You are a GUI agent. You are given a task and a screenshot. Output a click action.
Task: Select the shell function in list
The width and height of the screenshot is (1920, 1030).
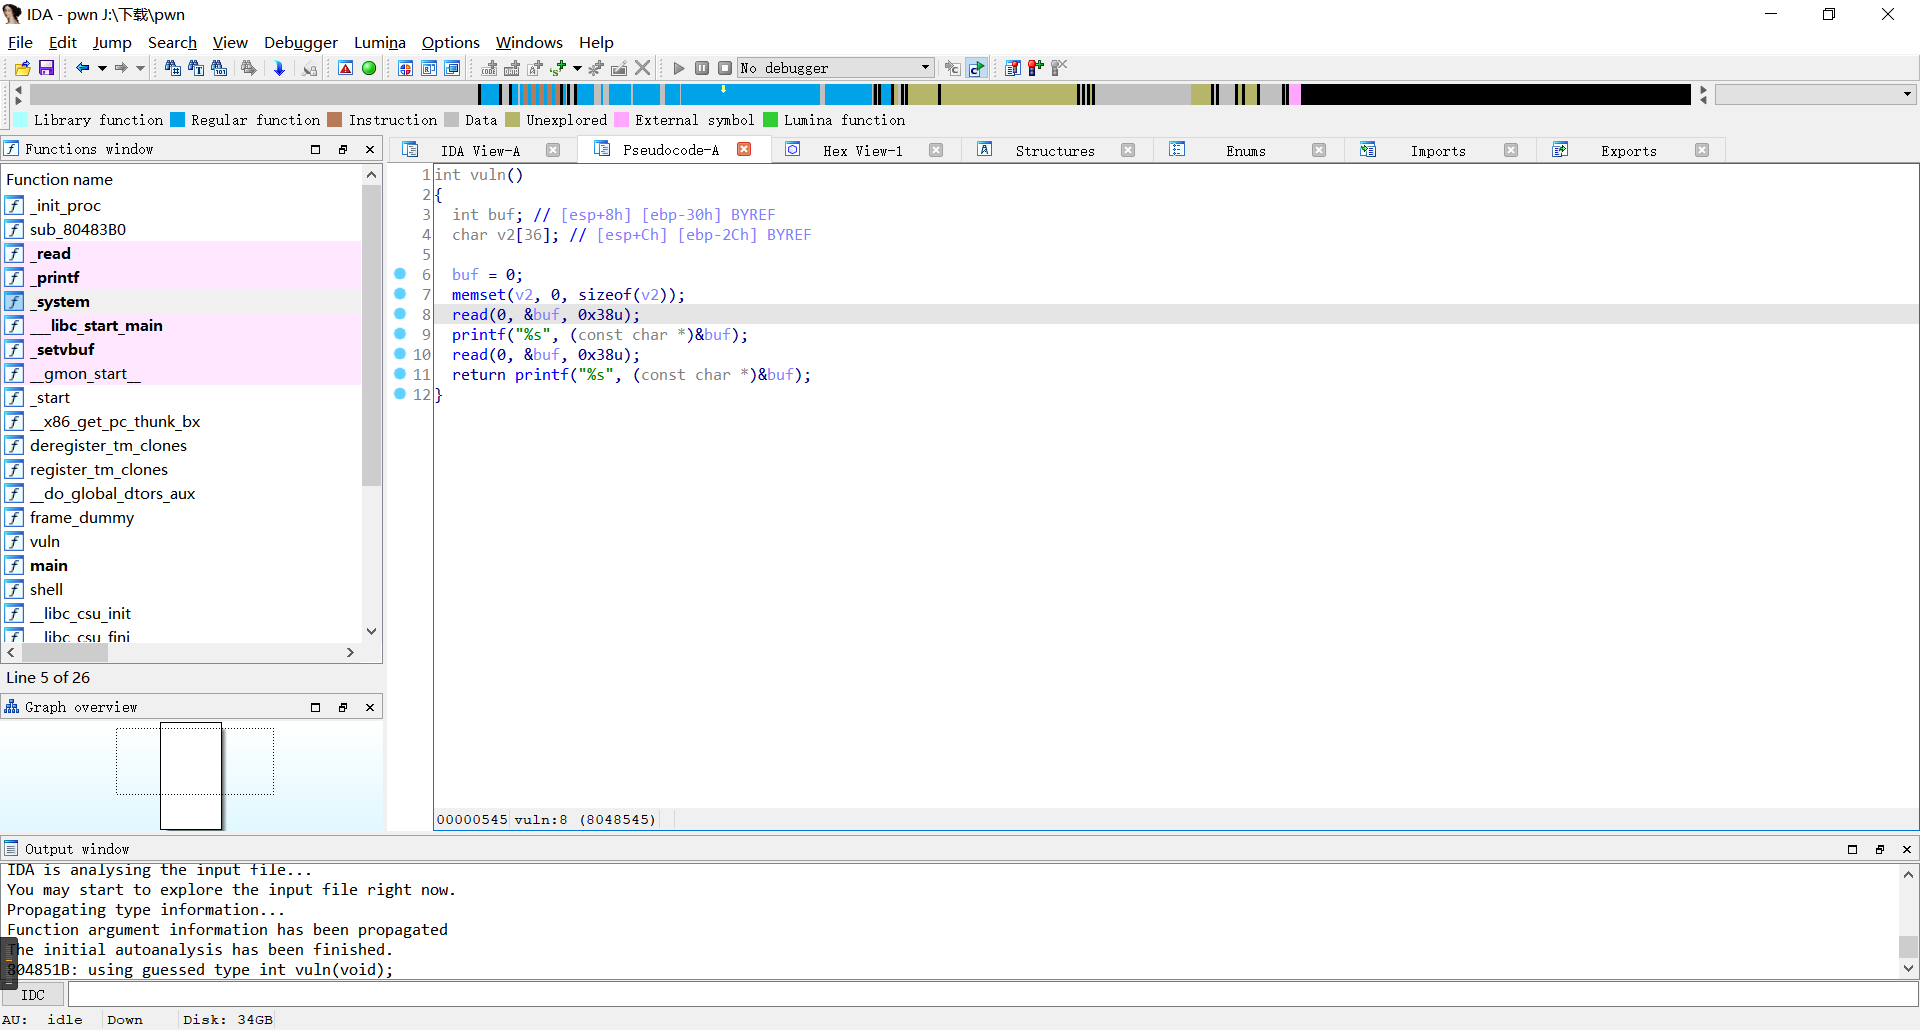pos(46,589)
